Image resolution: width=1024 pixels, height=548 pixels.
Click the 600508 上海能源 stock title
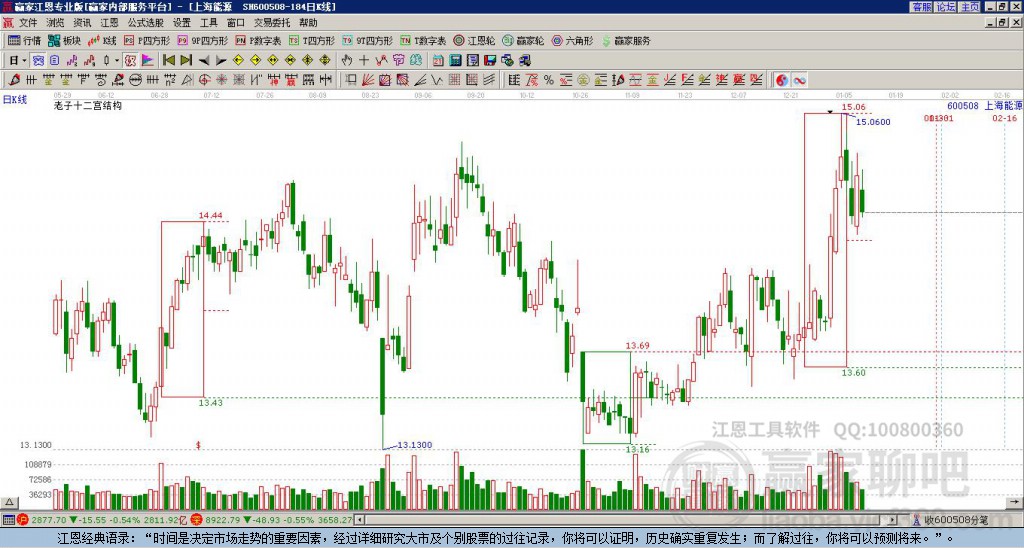[985, 105]
